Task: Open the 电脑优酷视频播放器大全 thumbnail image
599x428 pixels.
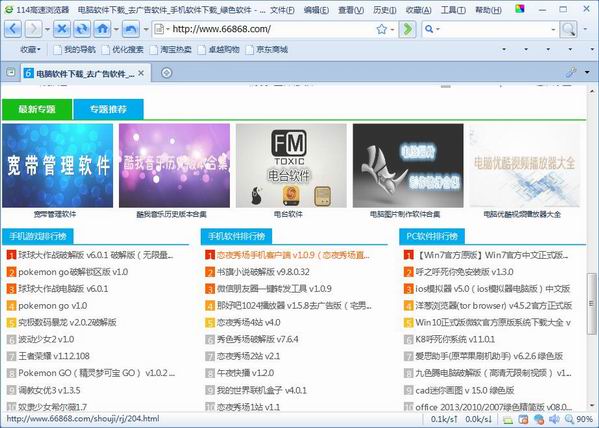Action: tap(525, 165)
